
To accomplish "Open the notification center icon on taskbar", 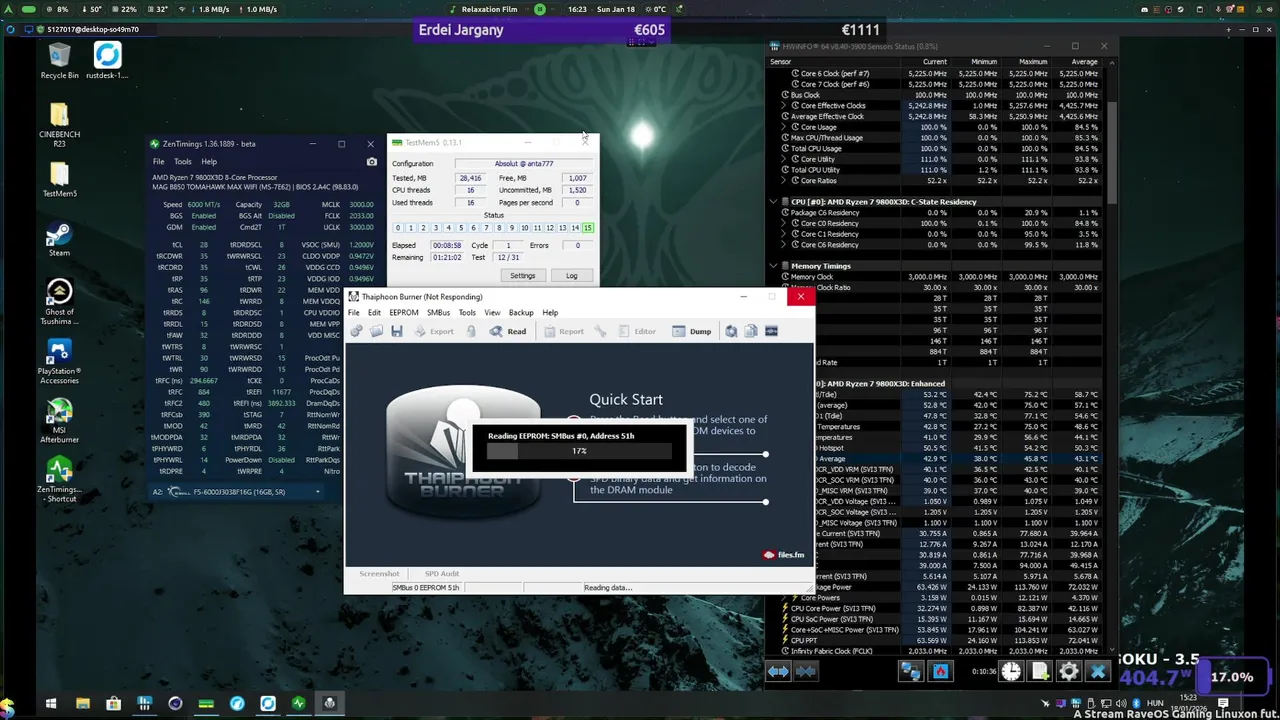I will coord(1223,703).
